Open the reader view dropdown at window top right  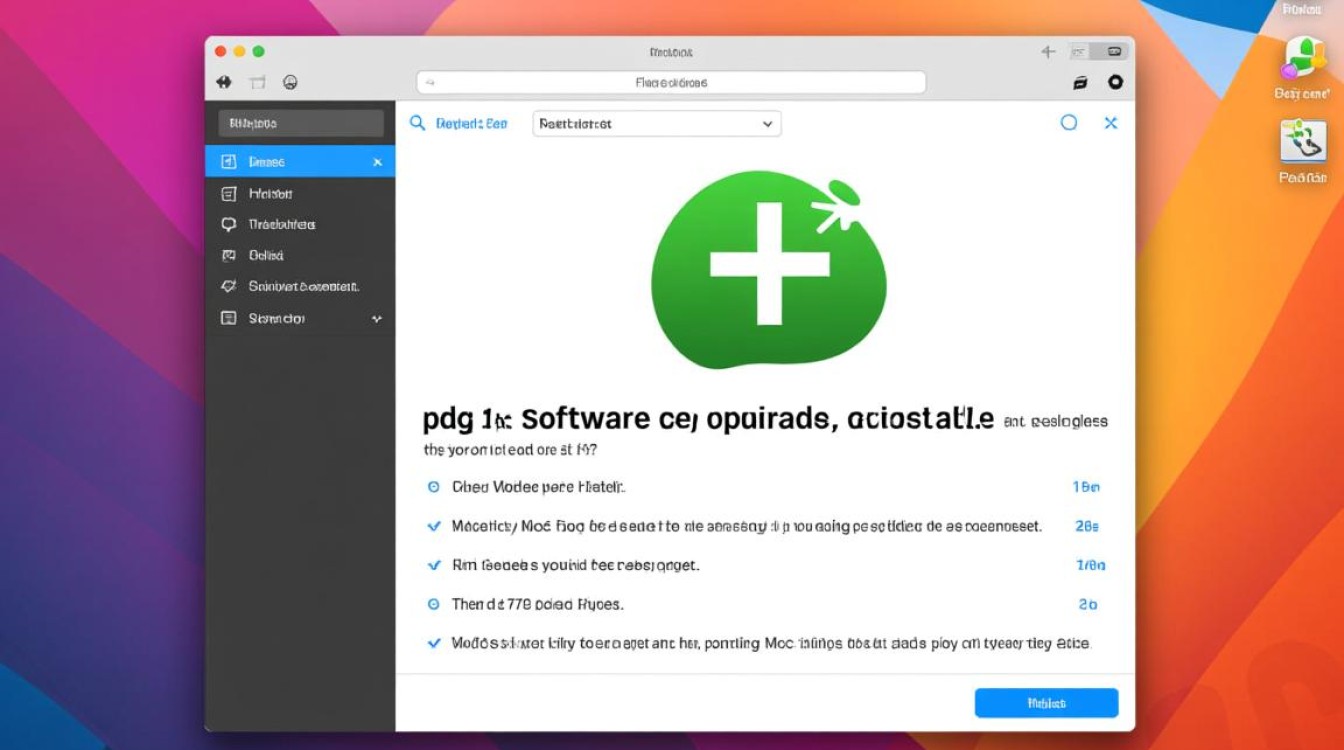point(1112,51)
